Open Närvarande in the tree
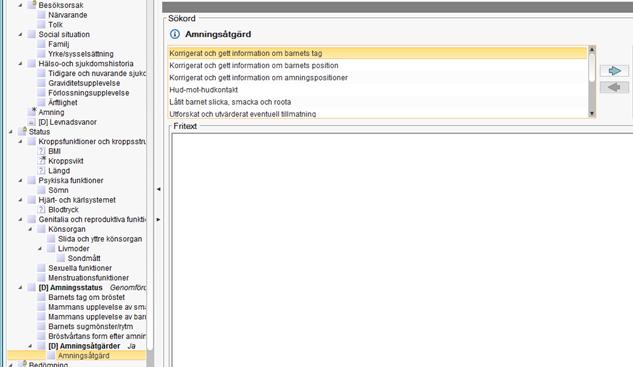 [67, 15]
